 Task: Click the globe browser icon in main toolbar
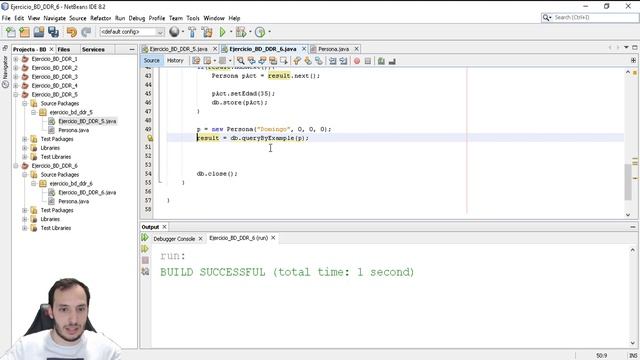point(174,31)
